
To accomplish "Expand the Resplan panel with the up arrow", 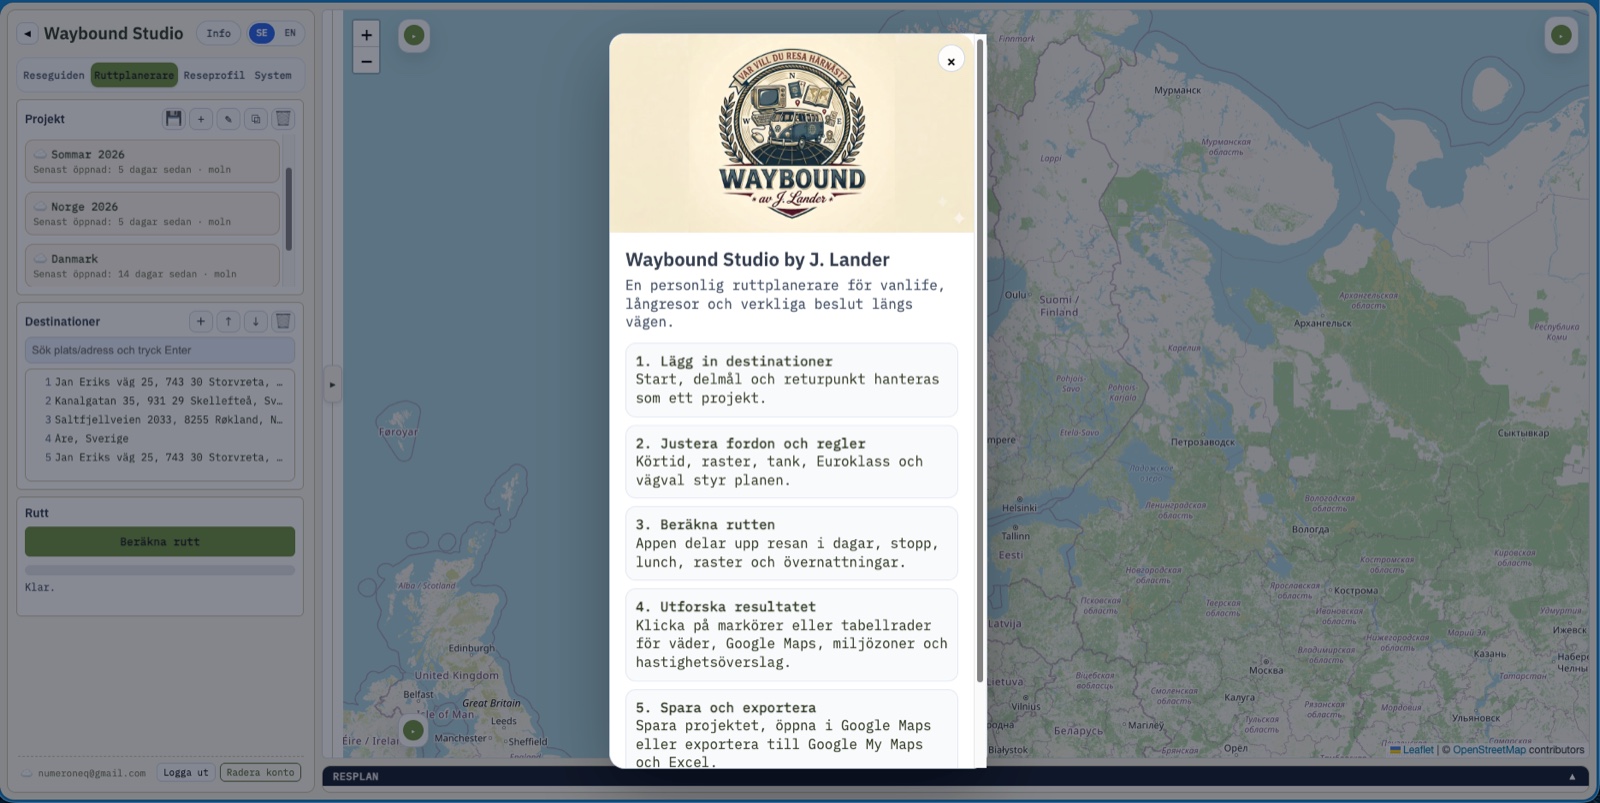I will click(x=1572, y=777).
